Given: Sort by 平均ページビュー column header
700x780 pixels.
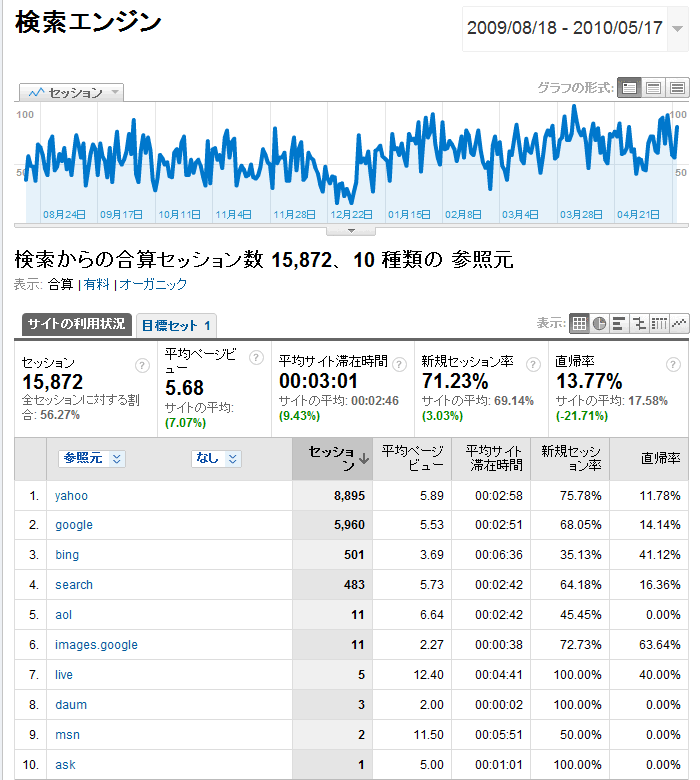Looking at the screenshot, I should (x=412, y=459).
